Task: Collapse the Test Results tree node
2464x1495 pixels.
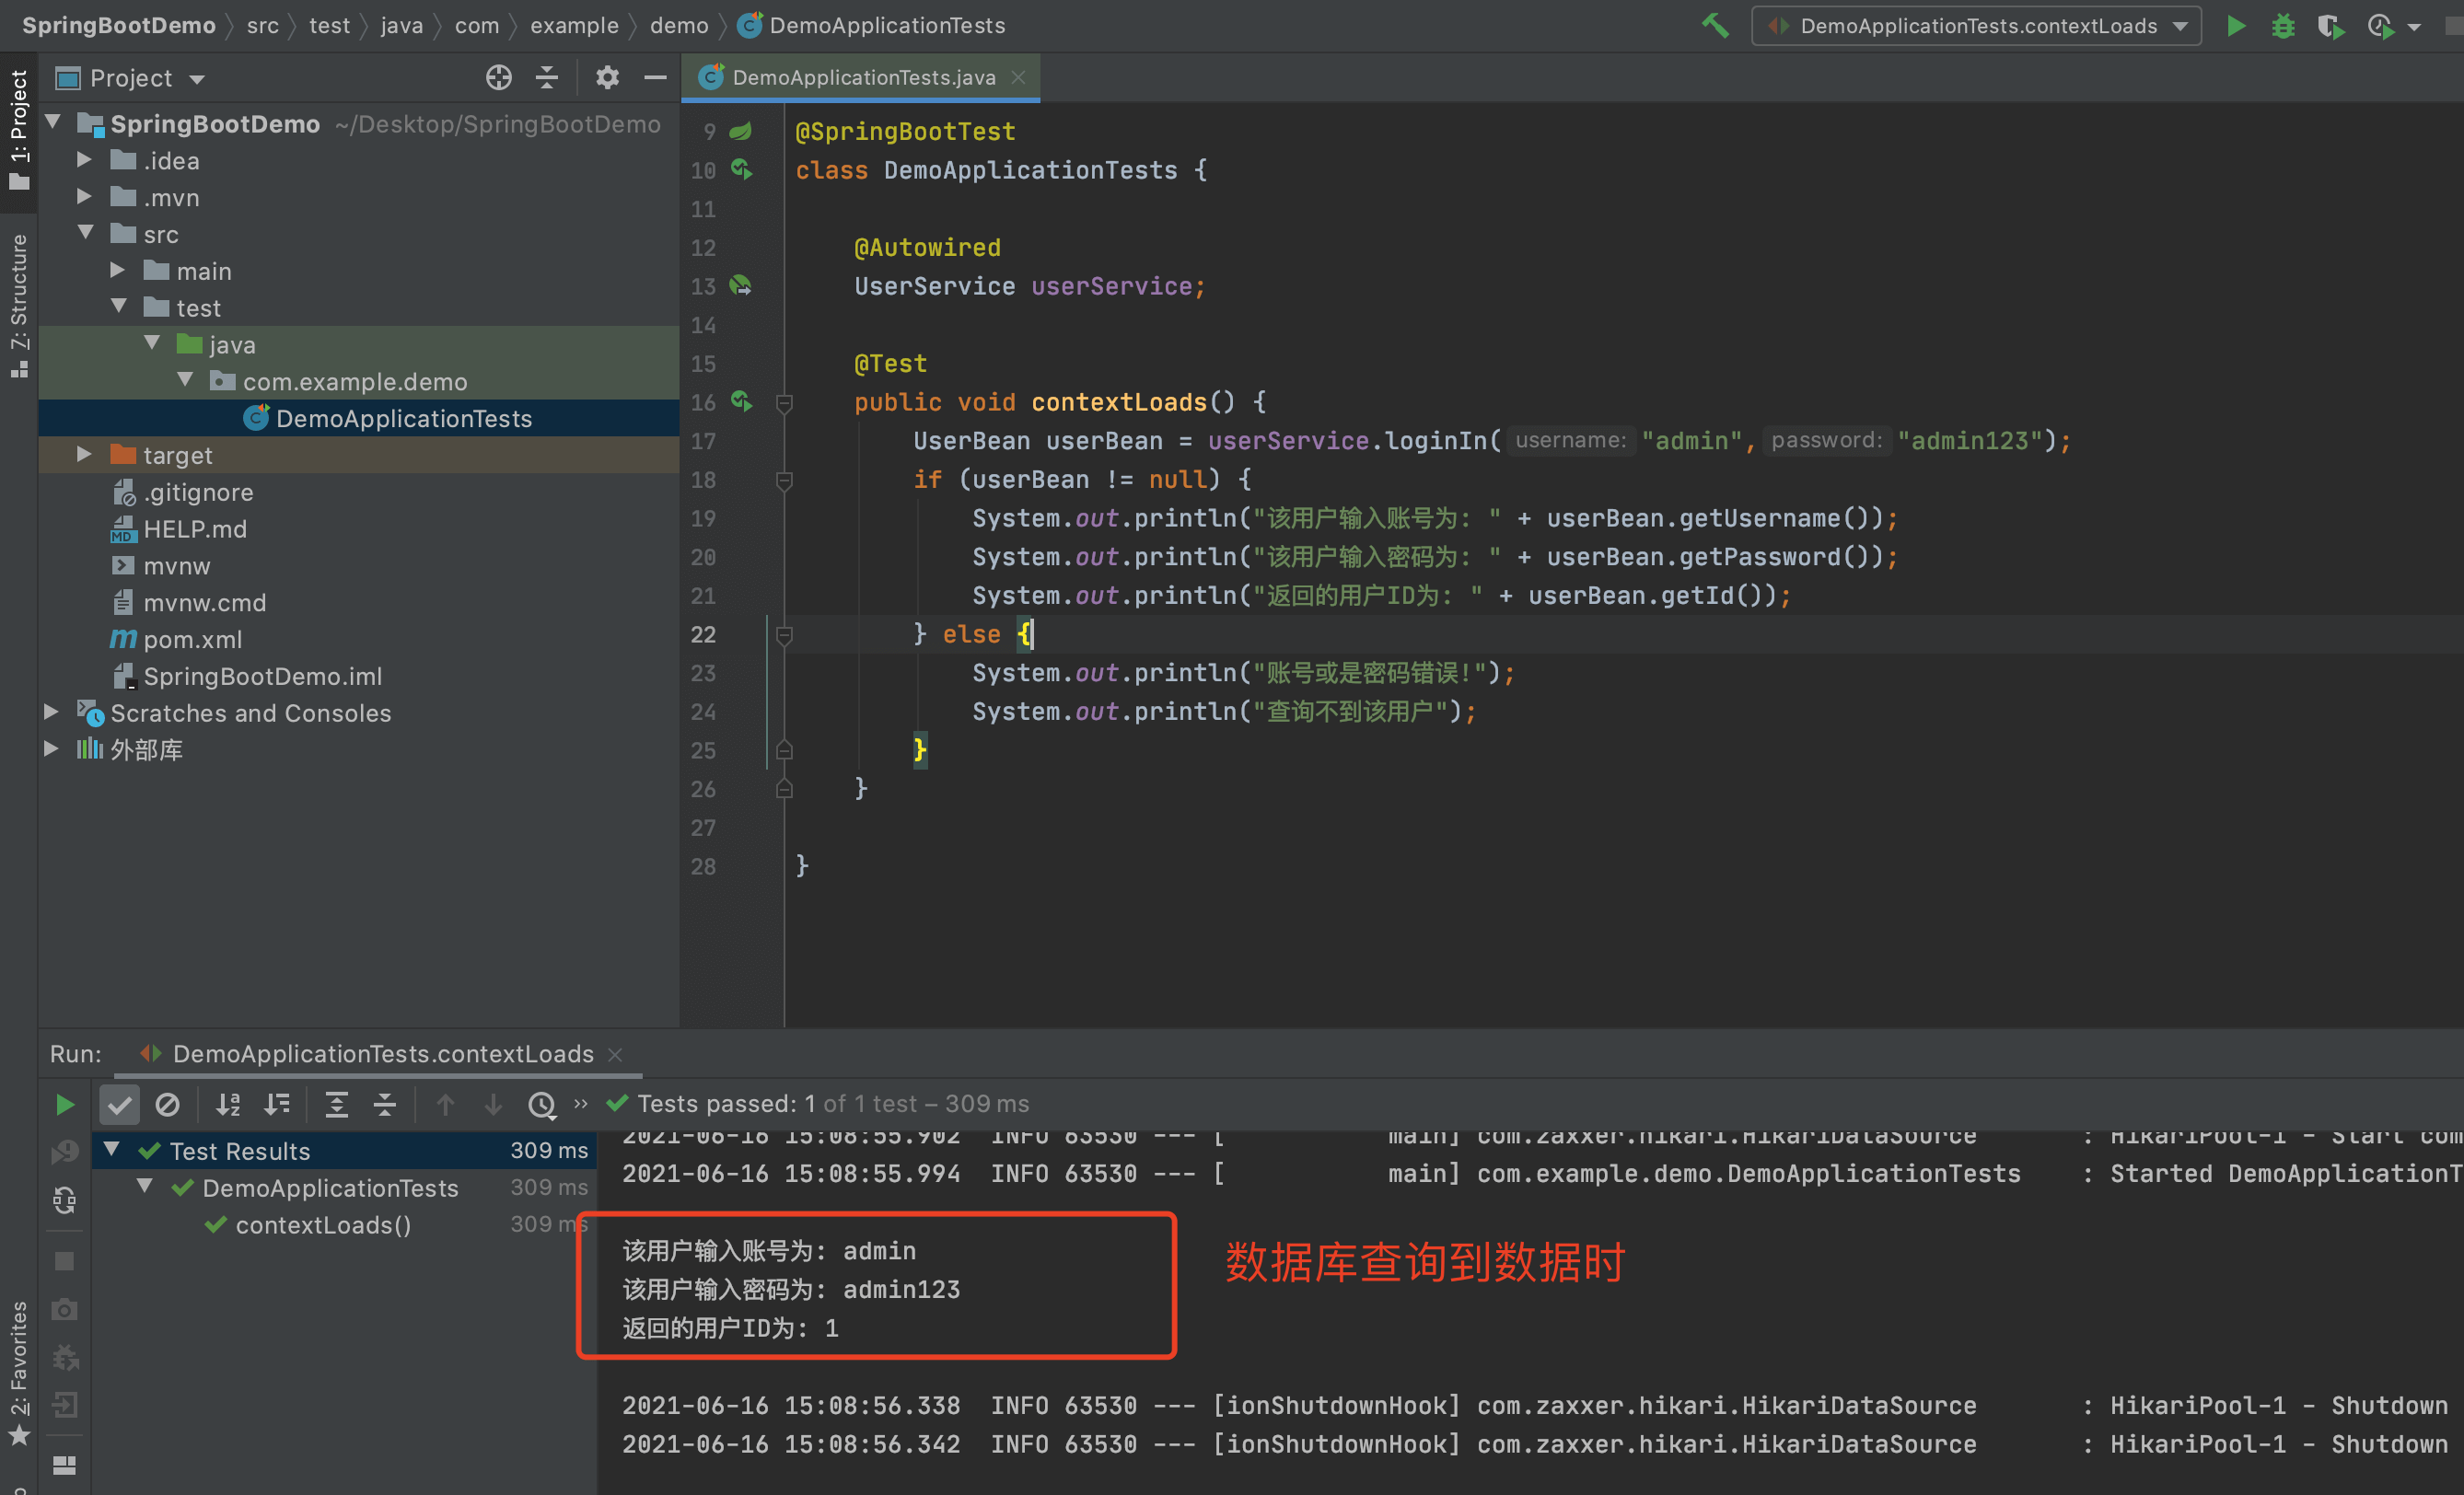Action: pyautogui.click(x=112, y=1150)
